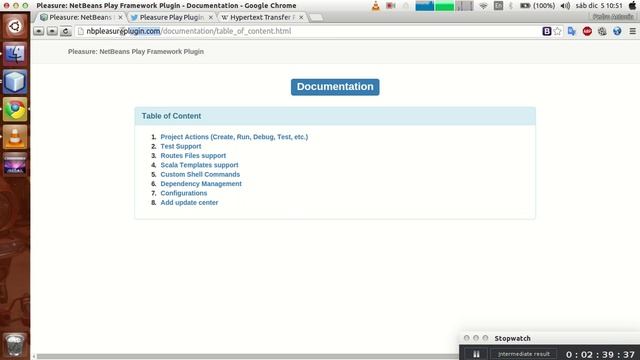Image resolution: width=640 pixels, height=360 pixels.
Task: Close the Pleasure: NetBeans tab
Action: 120,17
